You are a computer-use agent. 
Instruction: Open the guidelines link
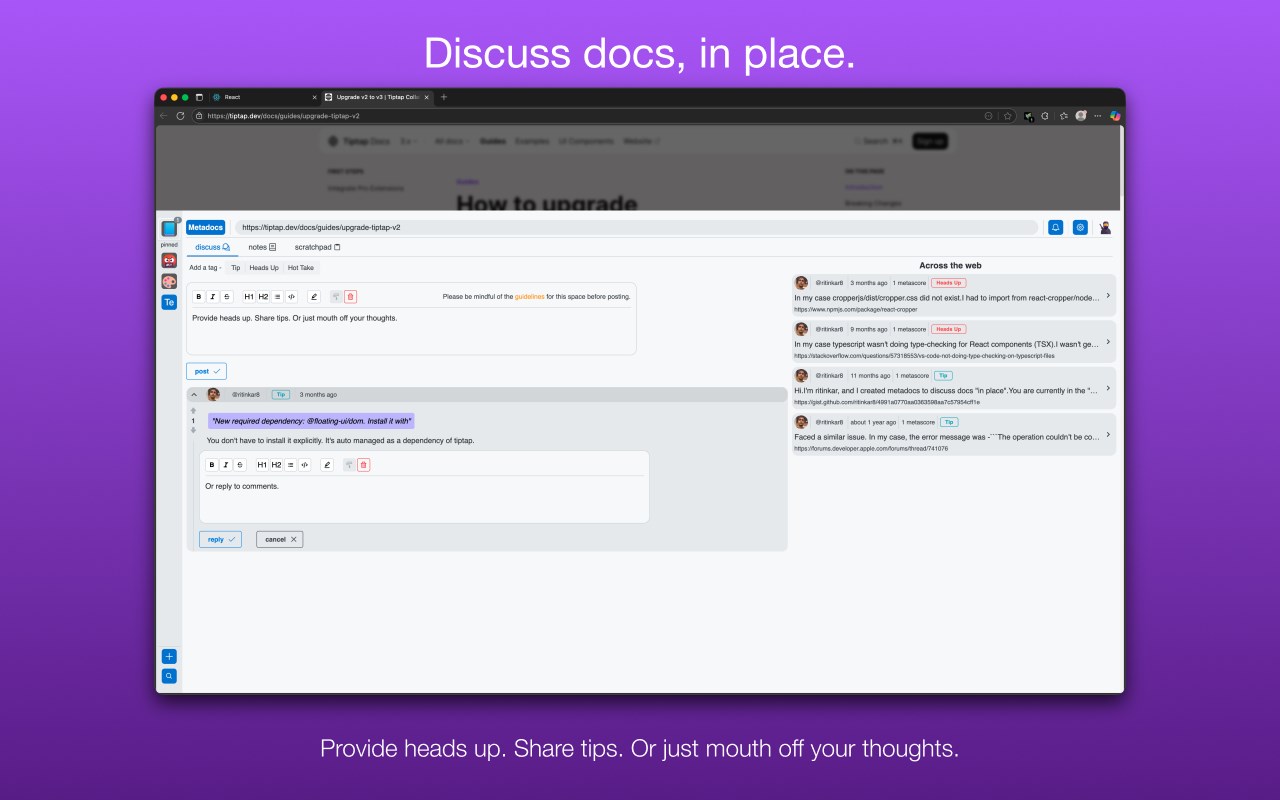click(x=529, y=297)
